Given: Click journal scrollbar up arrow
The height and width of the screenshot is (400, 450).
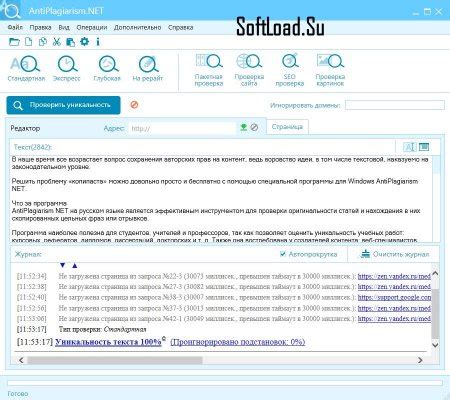Looking at the screenshot, I should click(435, 274).
